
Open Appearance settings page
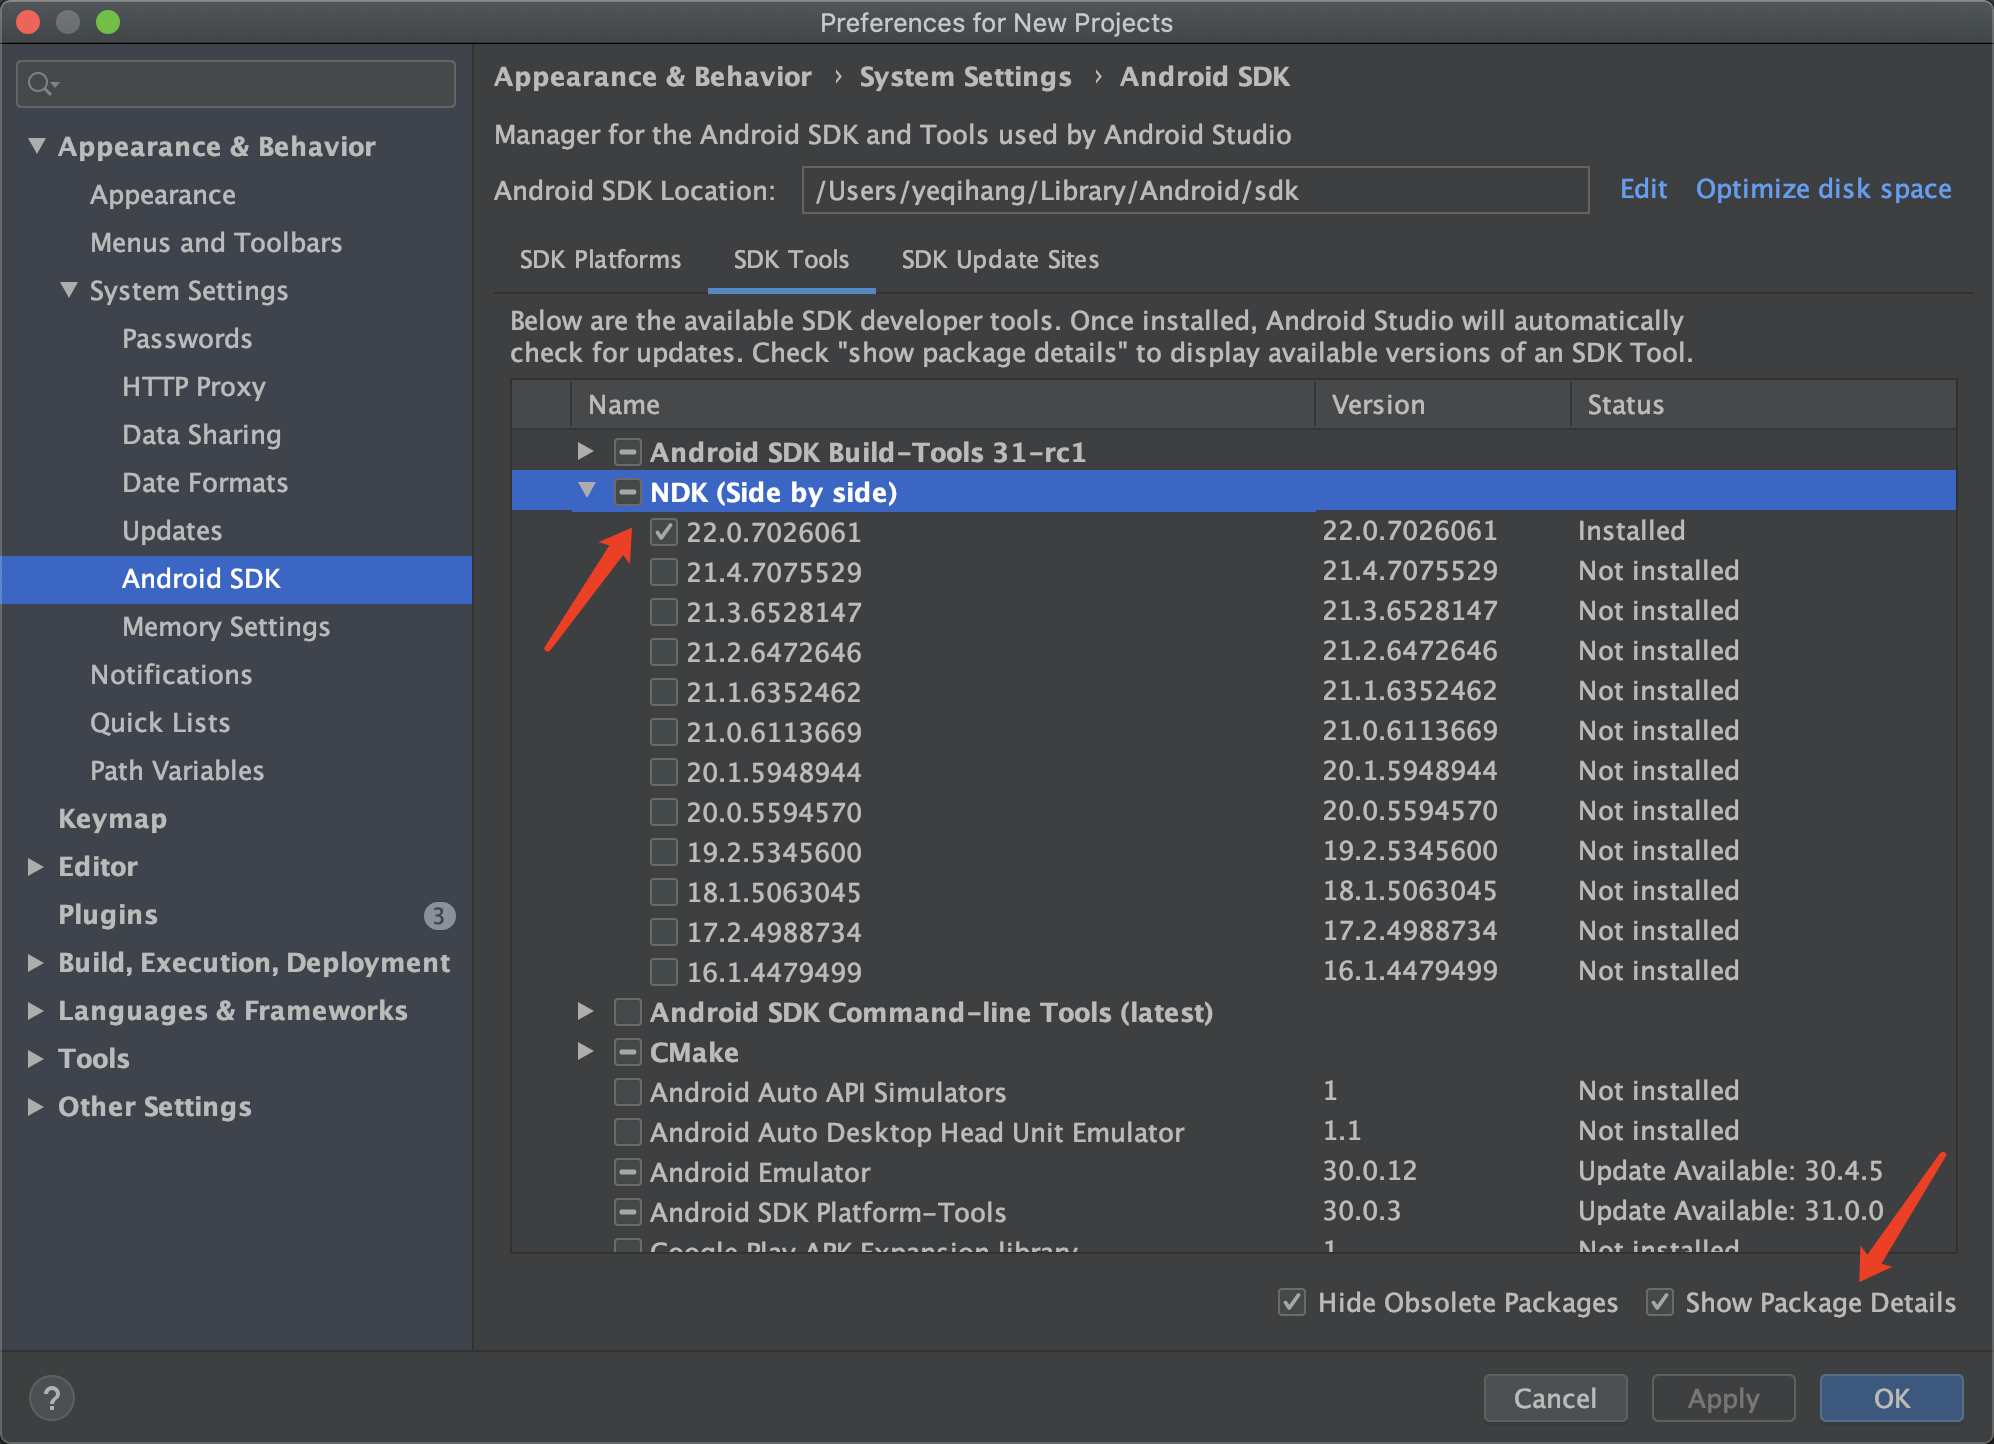pyautogui.click(x=163, y=195)
